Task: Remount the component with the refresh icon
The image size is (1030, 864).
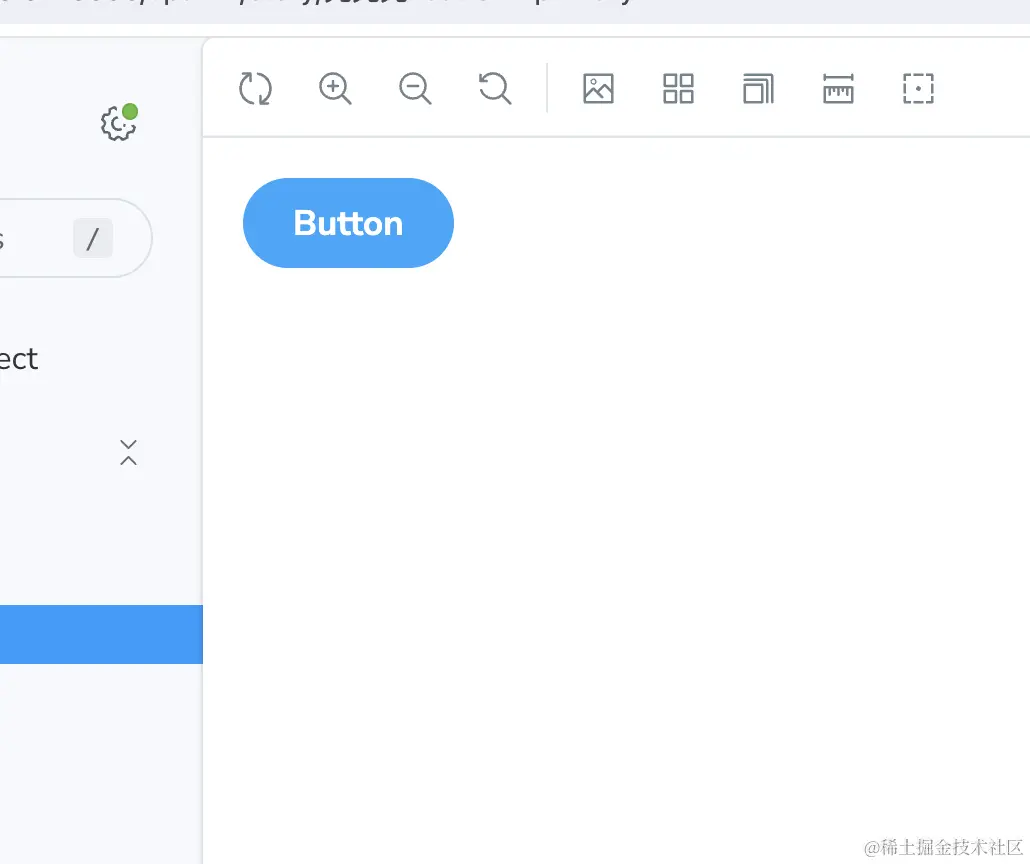Action: tap(255, 89)
